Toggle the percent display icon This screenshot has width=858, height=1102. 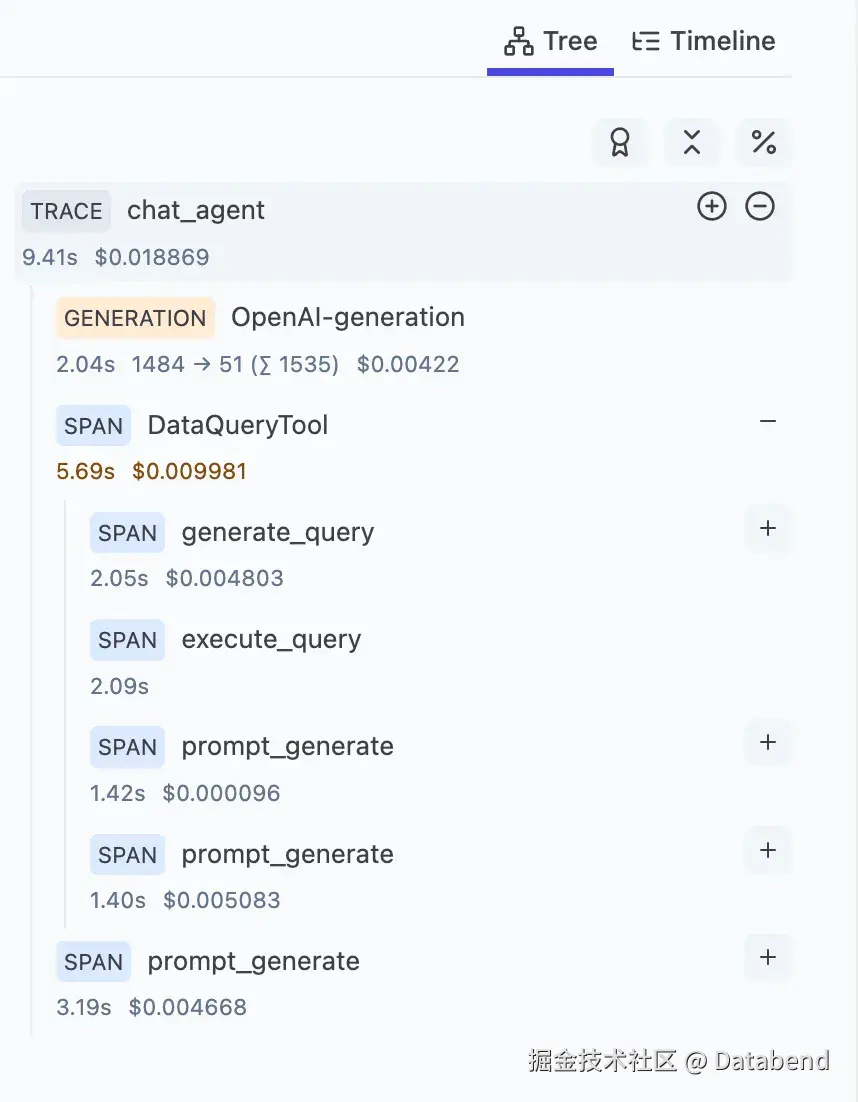[764, 142]
